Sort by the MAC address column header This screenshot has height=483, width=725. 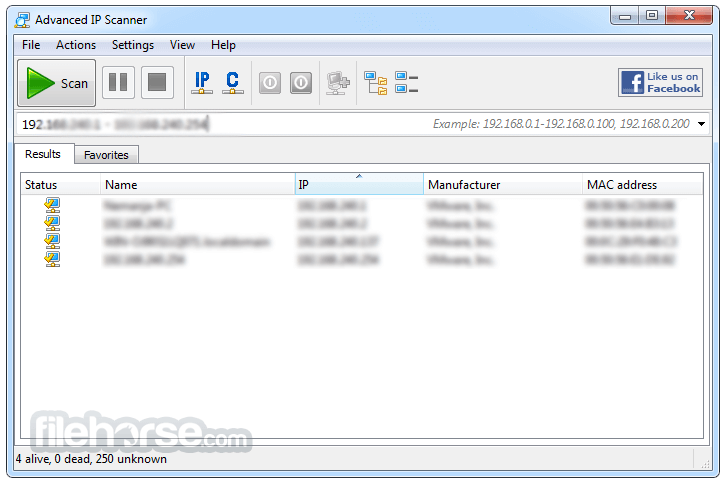(642, 185)
